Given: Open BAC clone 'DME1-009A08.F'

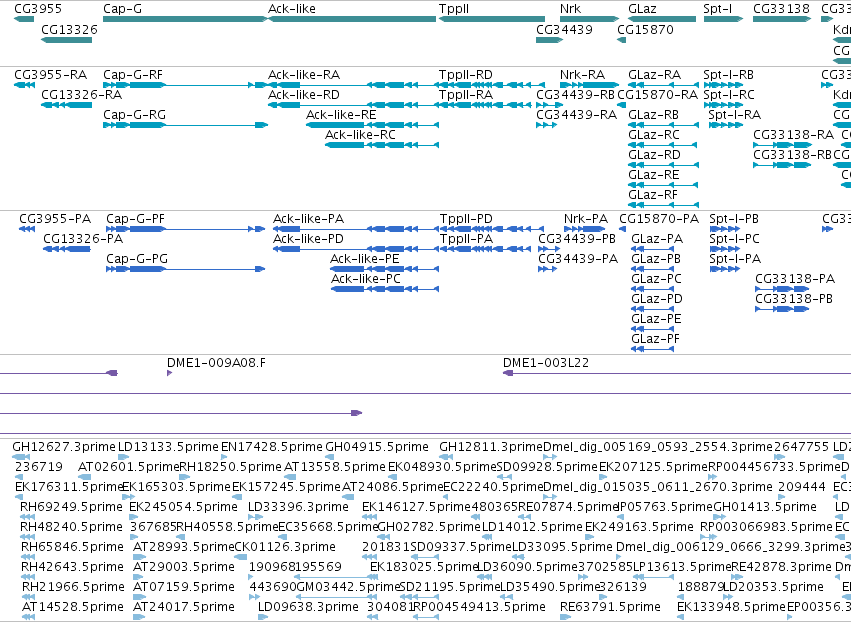Looking at the screenshot, I should (x=217, y=363).
